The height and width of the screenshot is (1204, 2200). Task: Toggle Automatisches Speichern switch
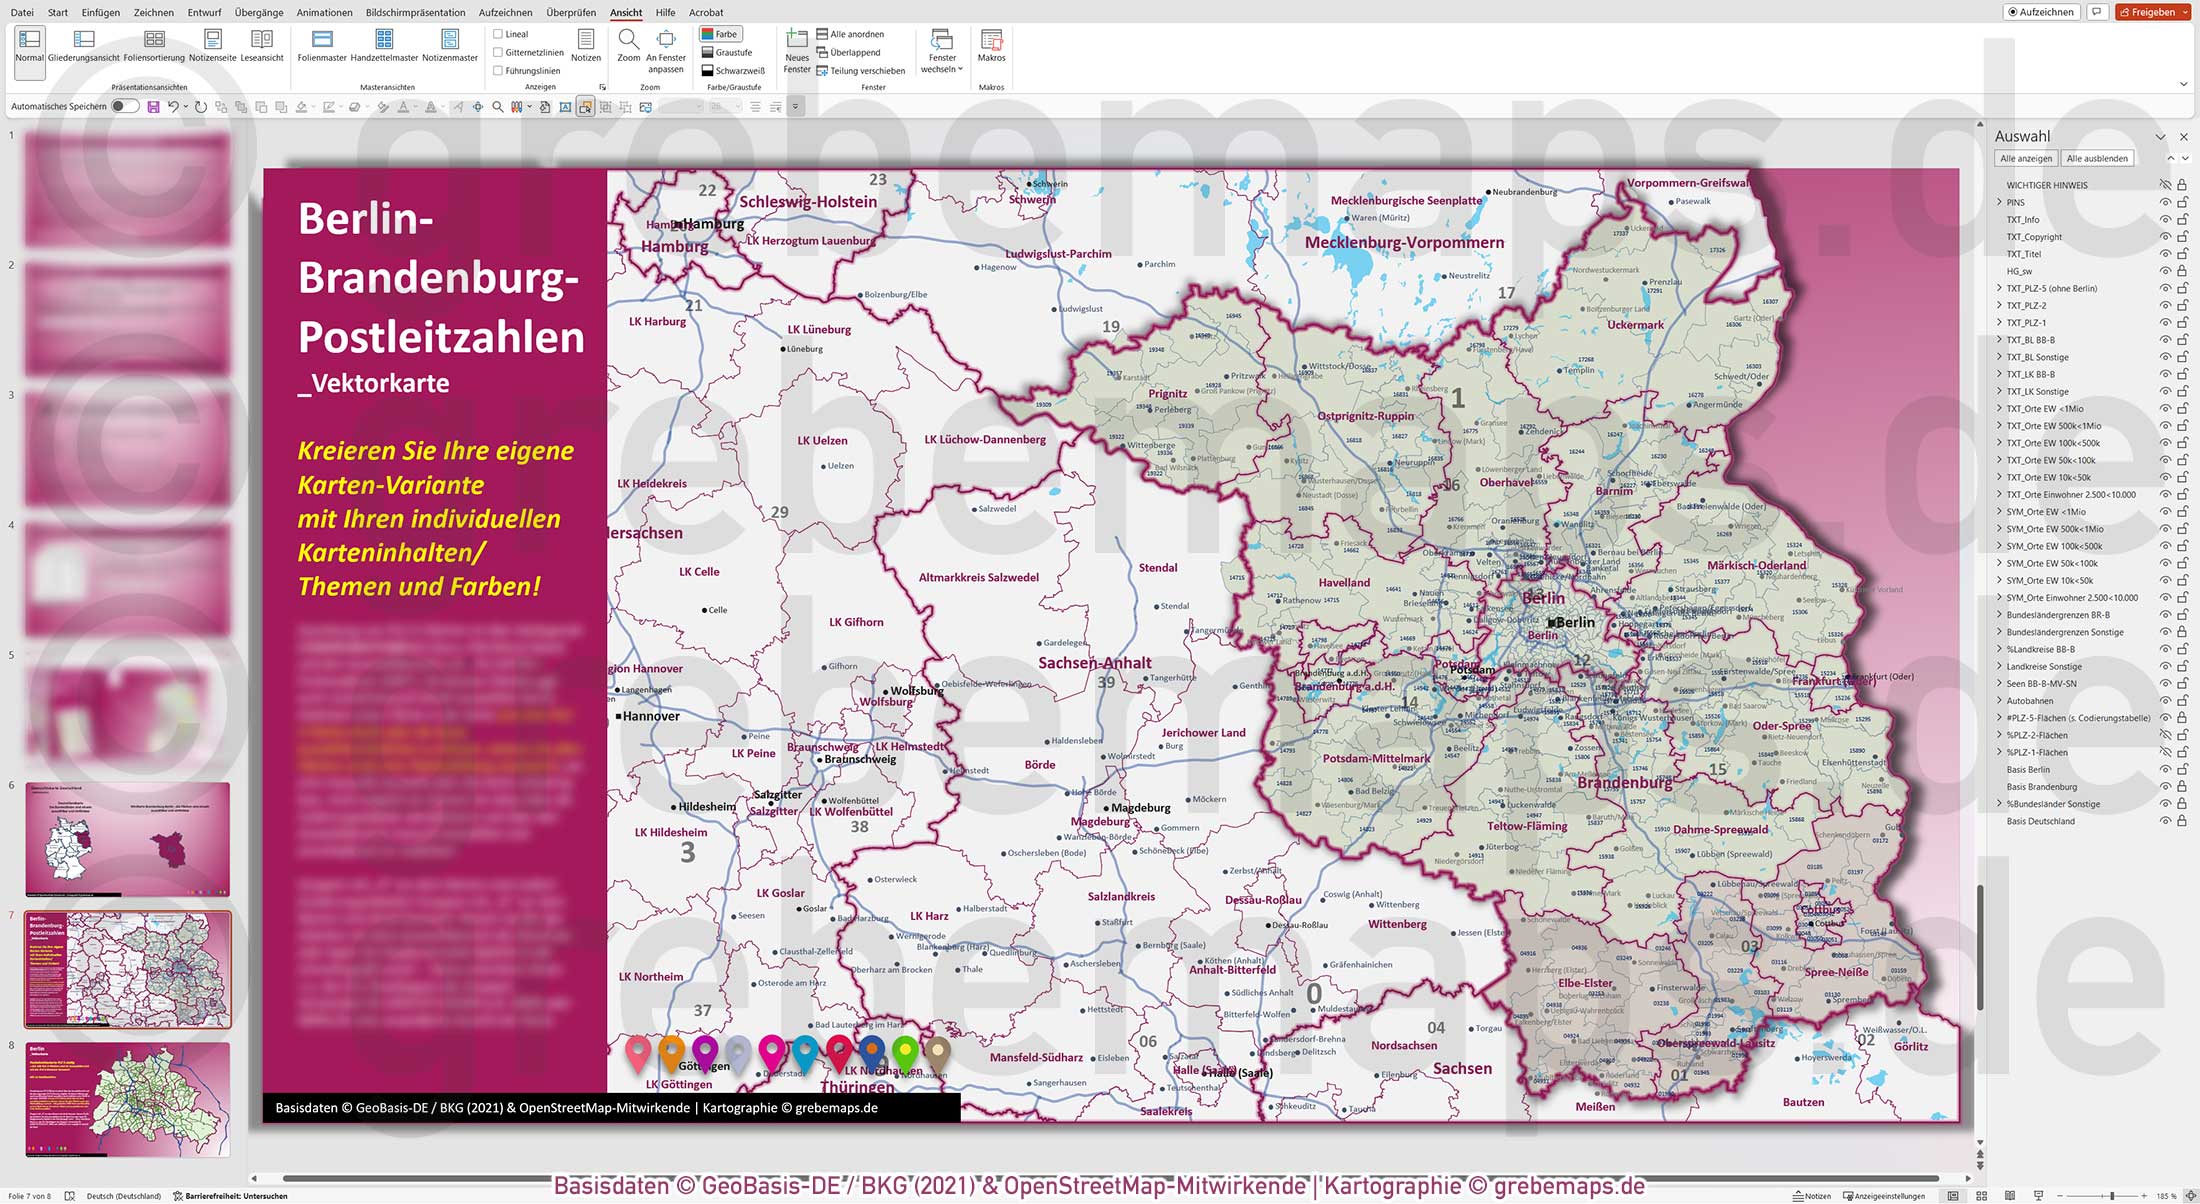(x=124, y=106)
